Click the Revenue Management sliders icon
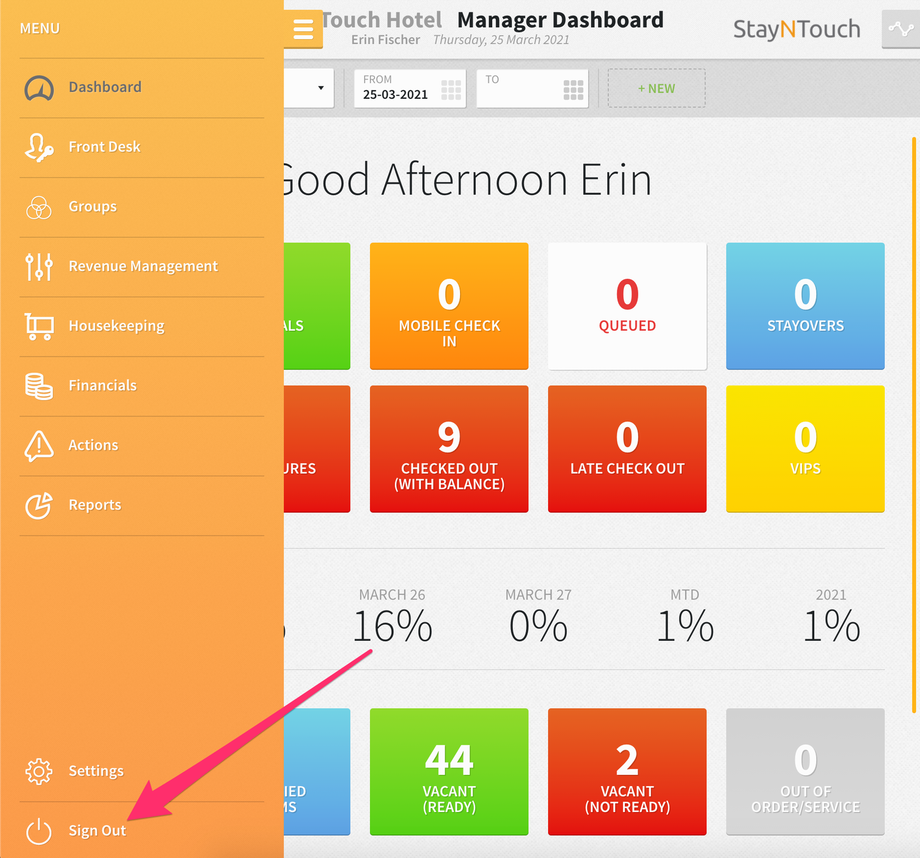Image resolution: width=920 pixels, height=858 pixels. (39, 266)
